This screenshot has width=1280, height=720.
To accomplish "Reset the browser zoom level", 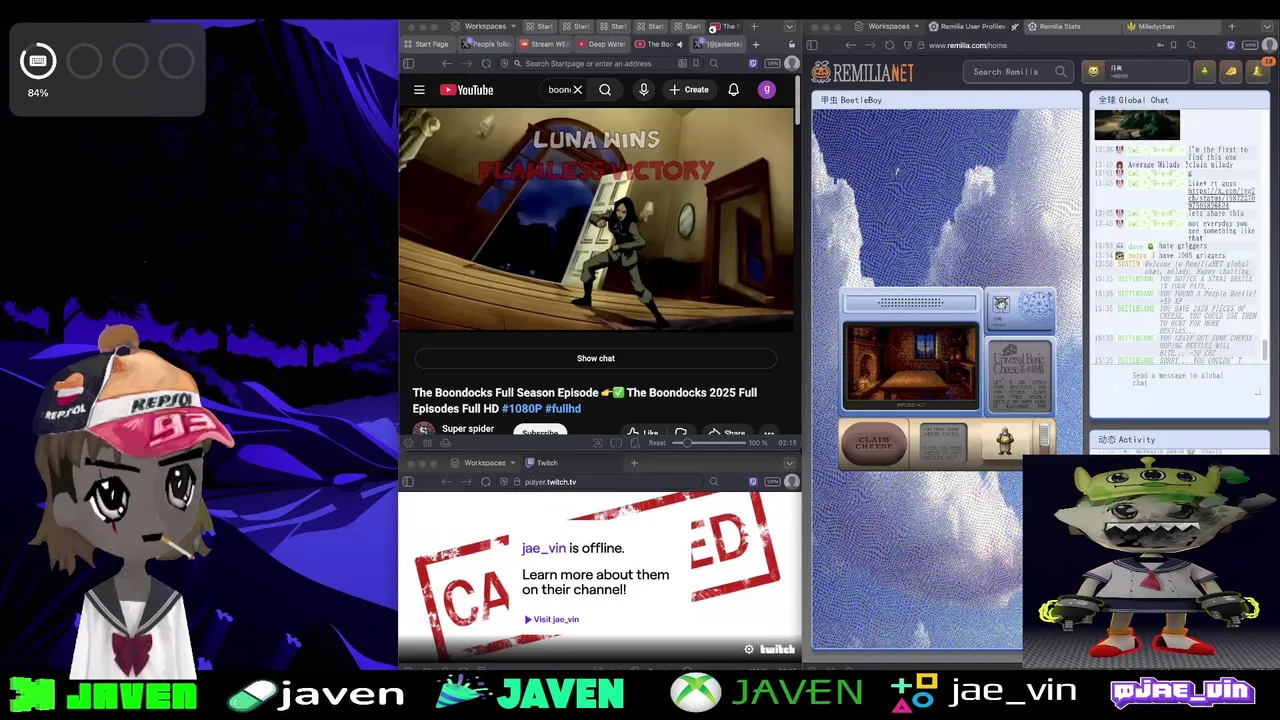I will tap(657, 442).
